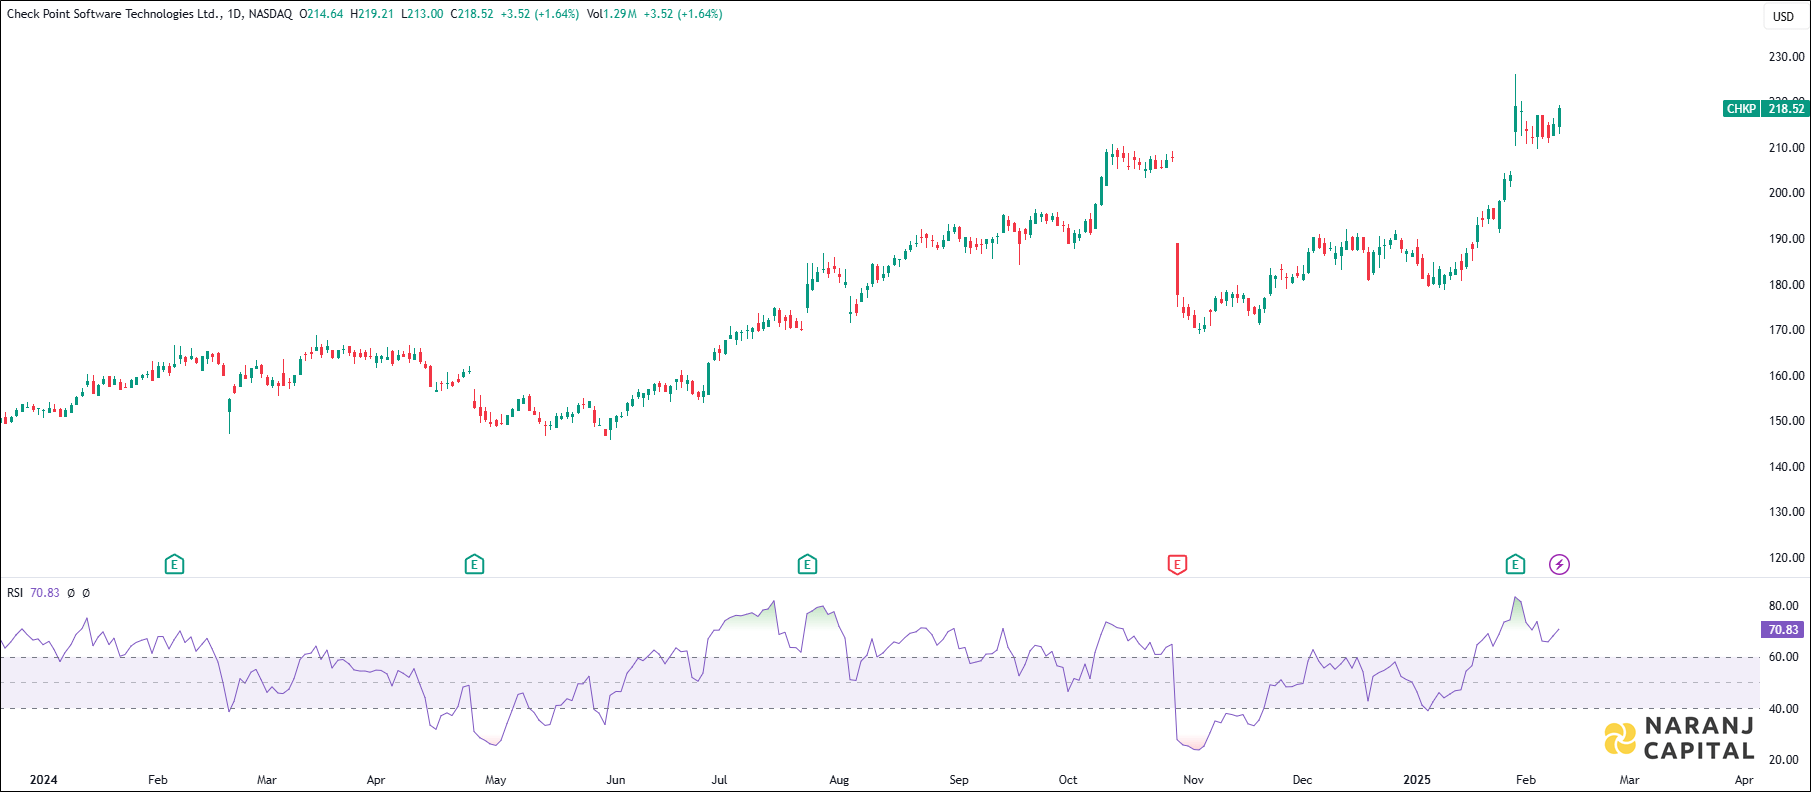This screenshot has height=792, width=1811.
Task: Click the 140.00 price axis label
Action: click(1786, 467)
